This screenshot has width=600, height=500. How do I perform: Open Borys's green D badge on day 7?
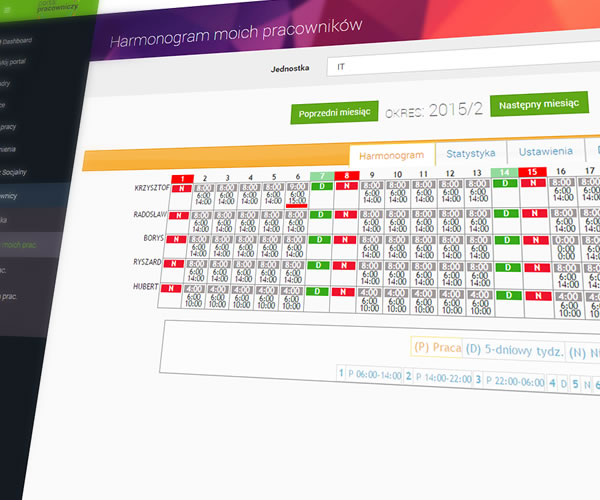pos(320,240)
